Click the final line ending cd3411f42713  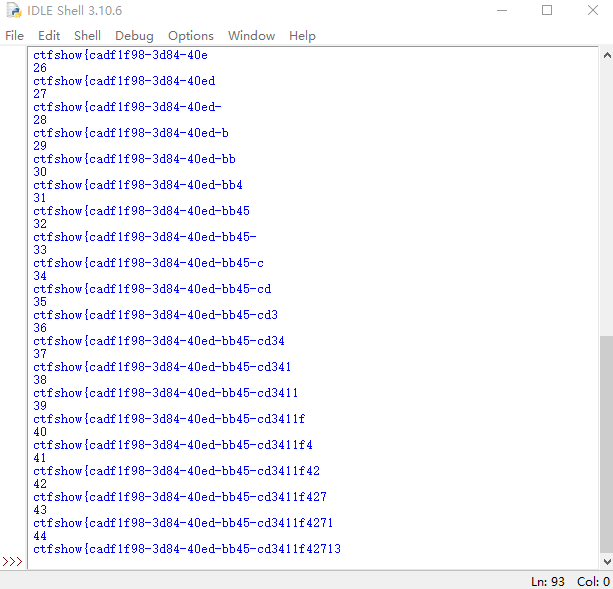click(187, 549)
